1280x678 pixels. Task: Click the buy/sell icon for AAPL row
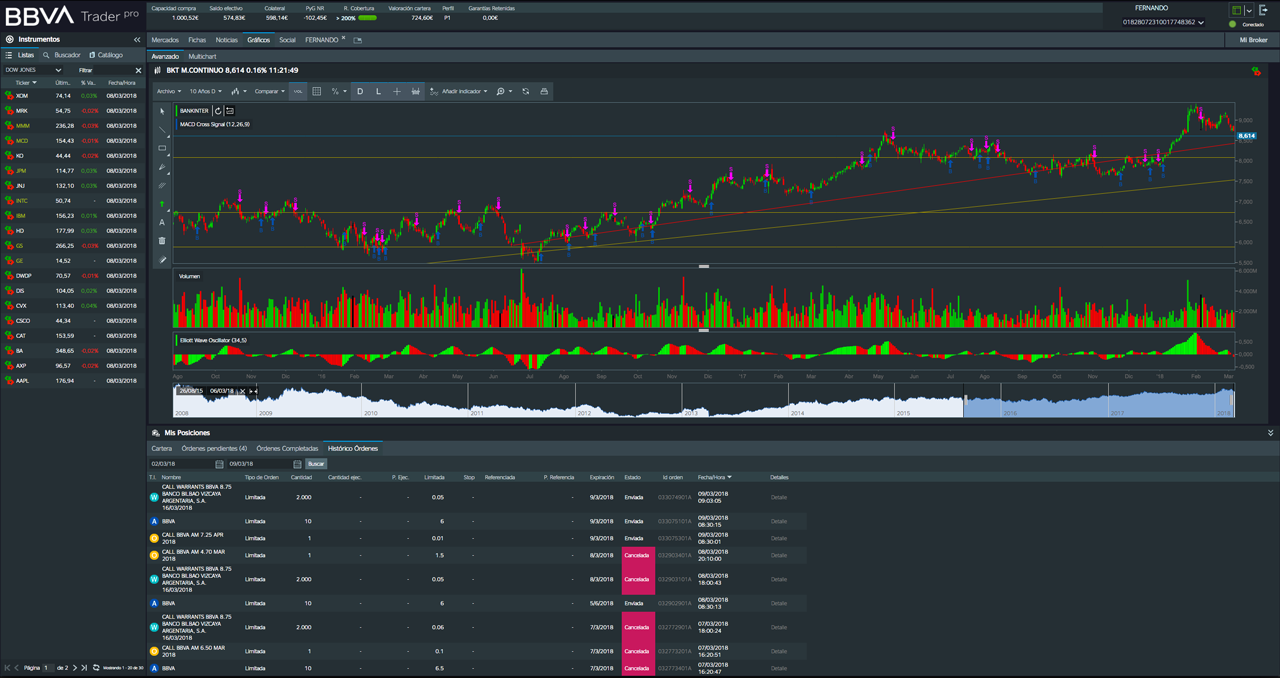tap(9, 381)
